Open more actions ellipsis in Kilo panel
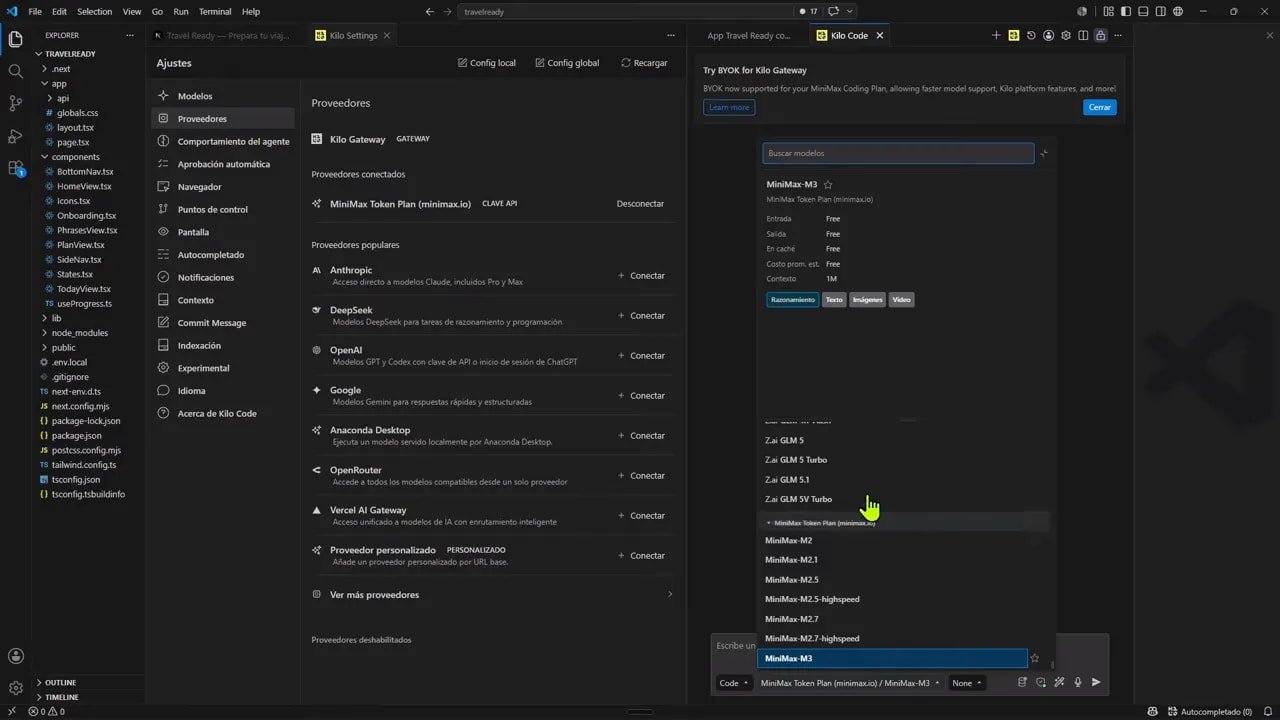Image resolution: width=1280 pixels, height=720 pixels. click(1117, 35)
